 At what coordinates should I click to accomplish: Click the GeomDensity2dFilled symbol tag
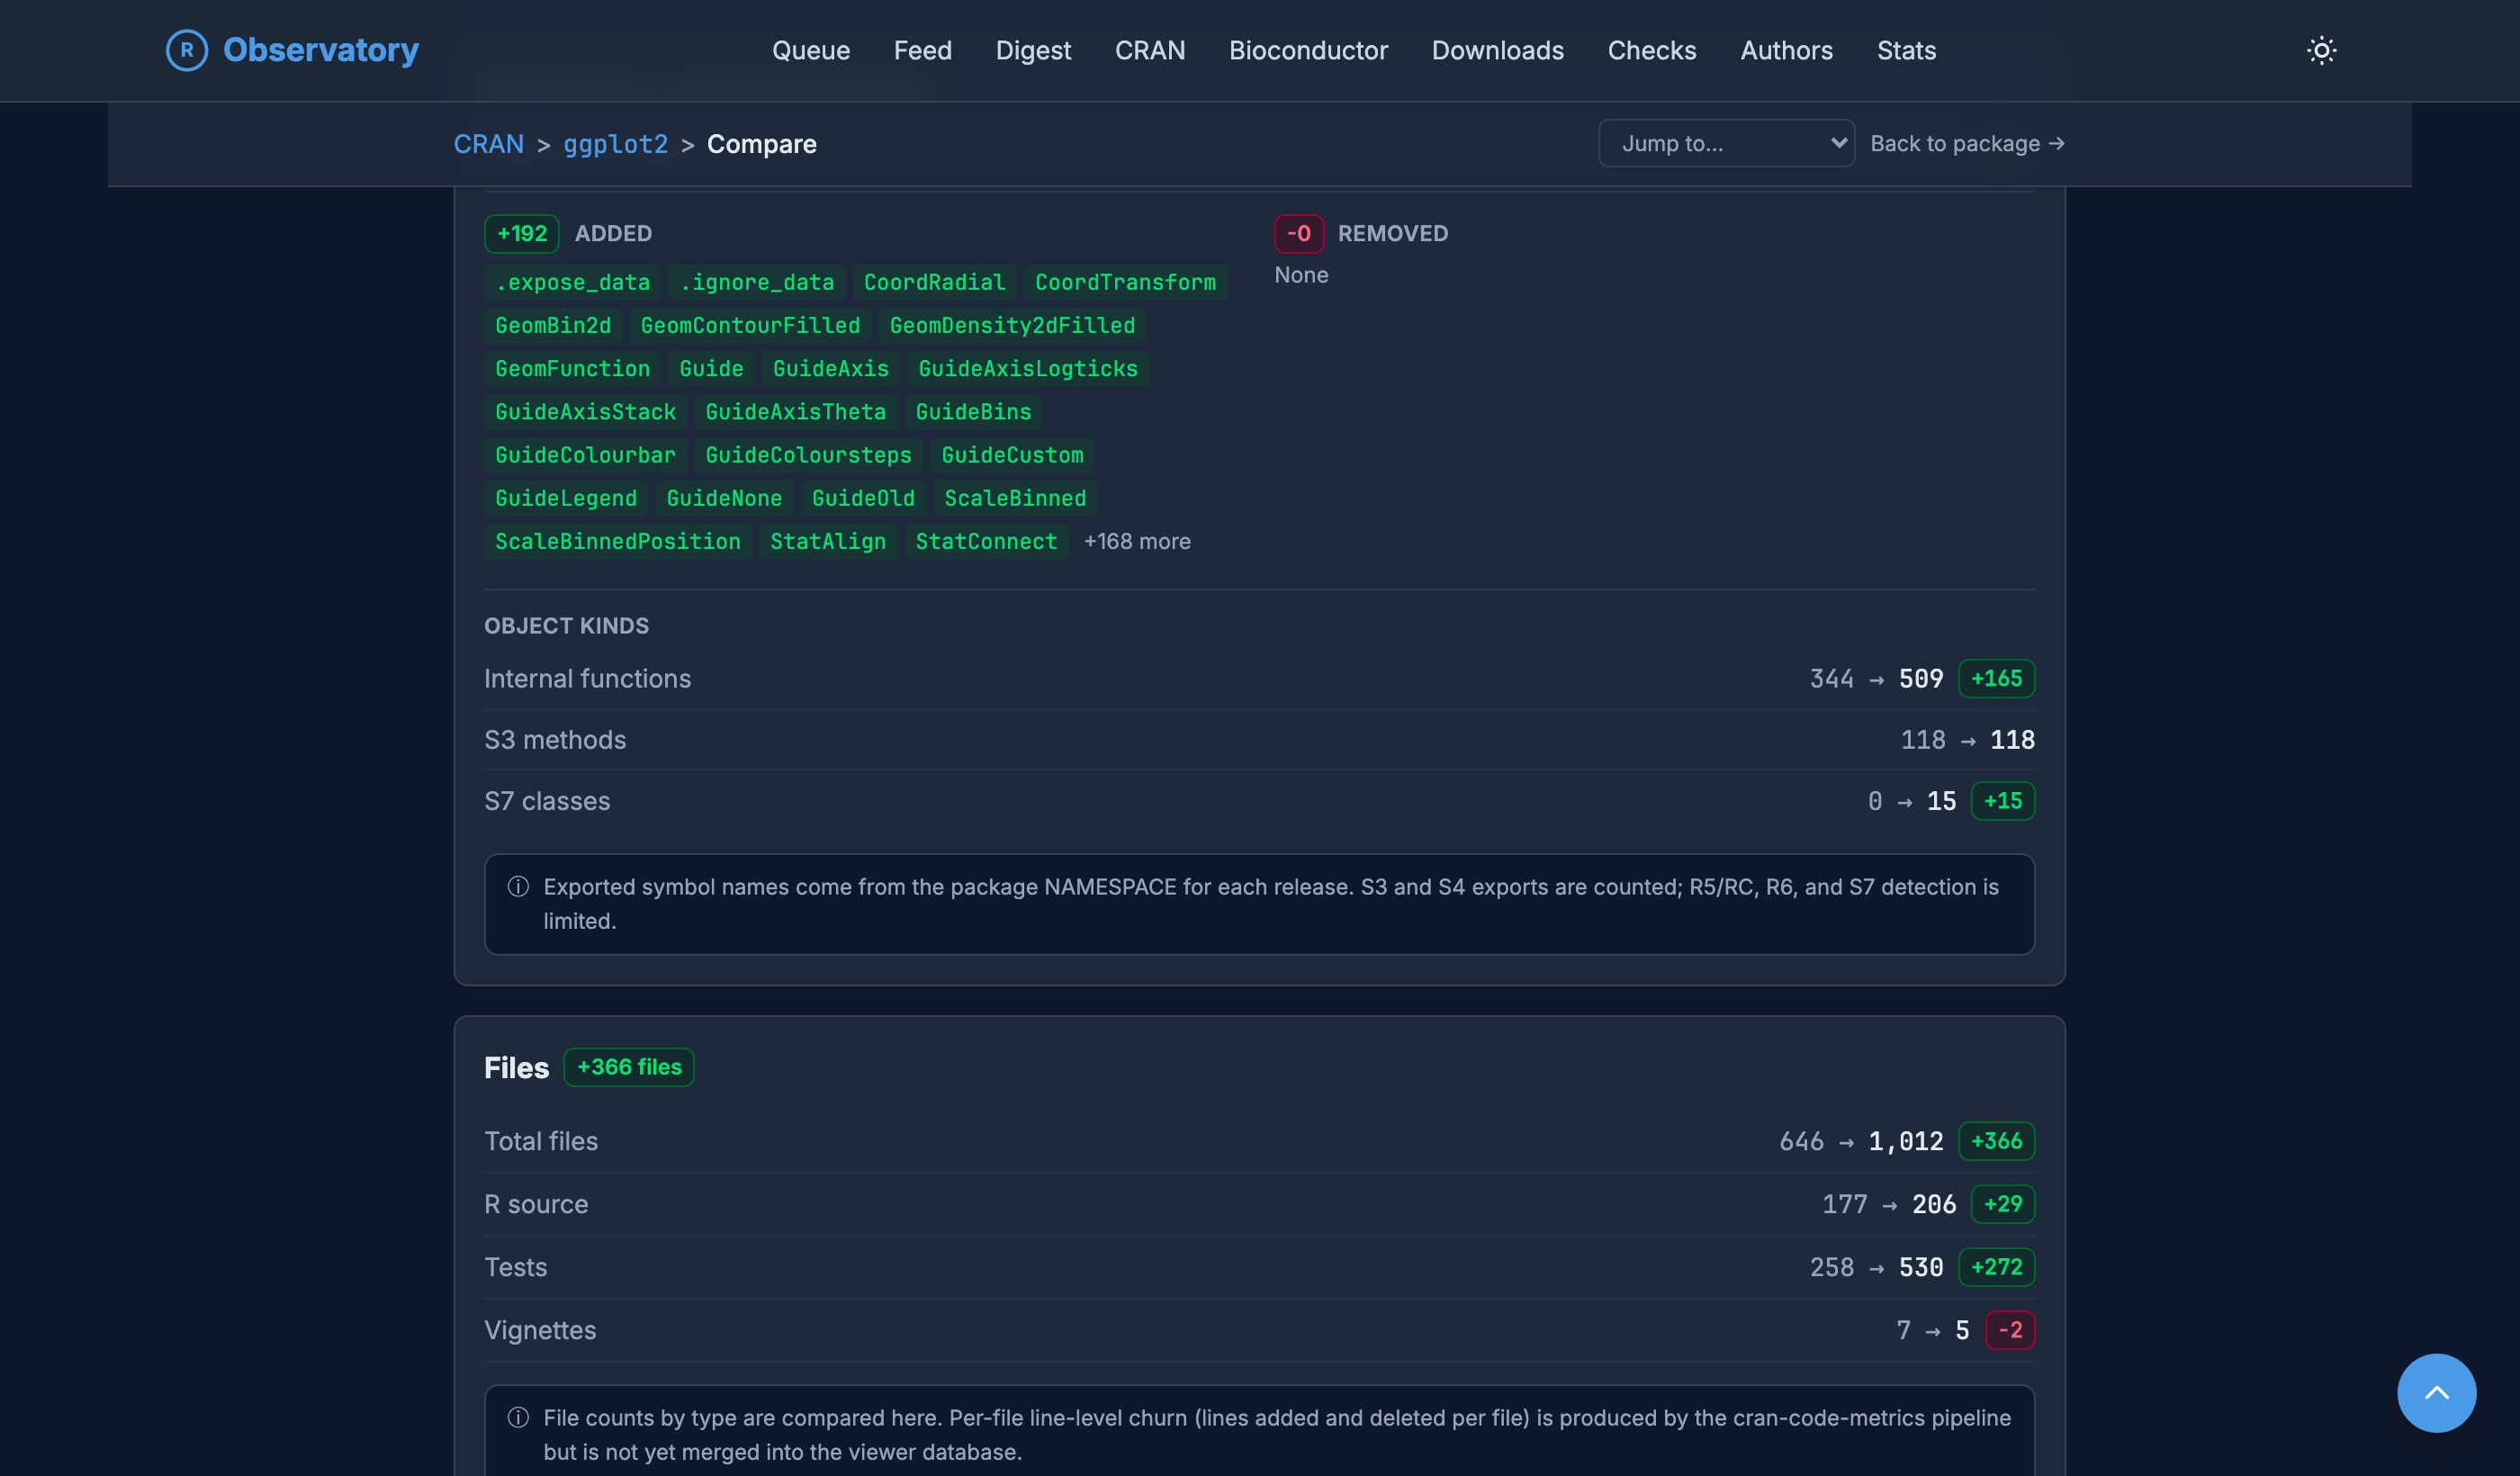click(1012, 325)
